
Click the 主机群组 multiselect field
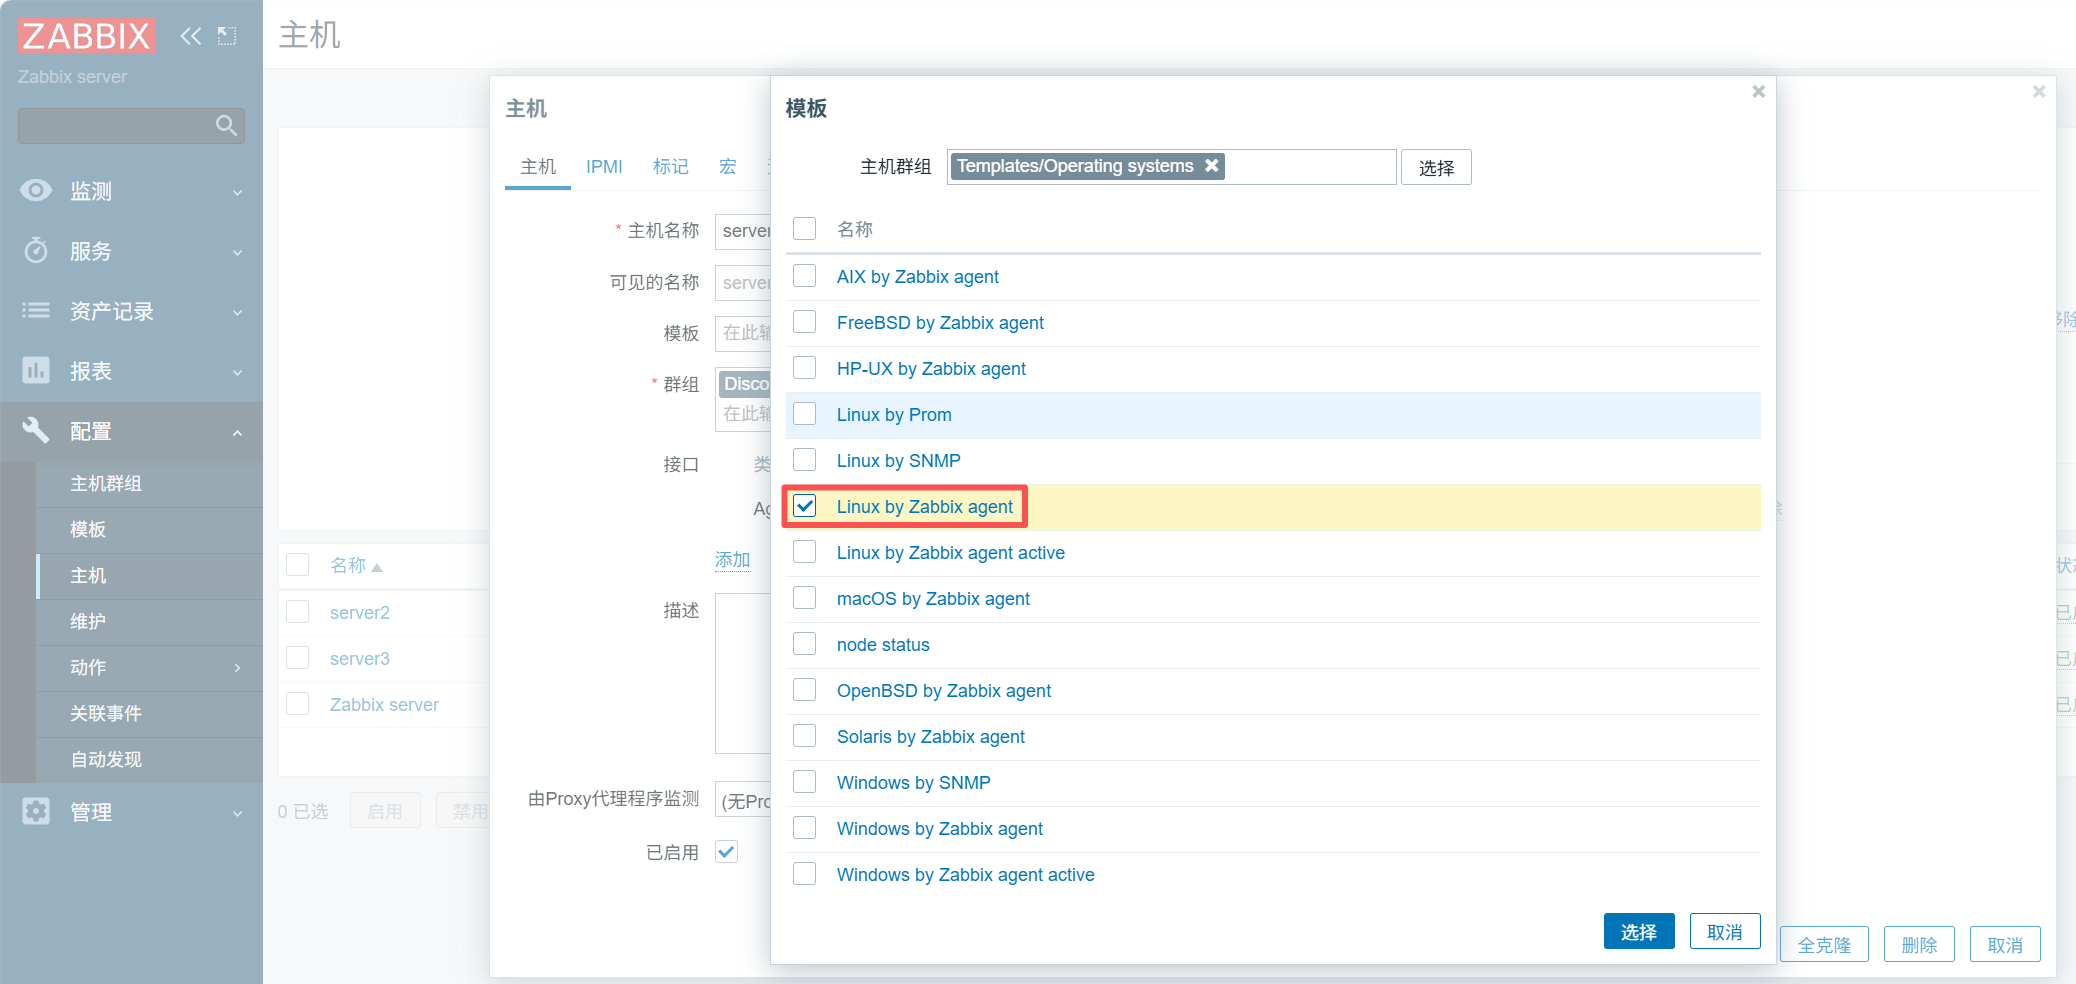point(1171,167)
